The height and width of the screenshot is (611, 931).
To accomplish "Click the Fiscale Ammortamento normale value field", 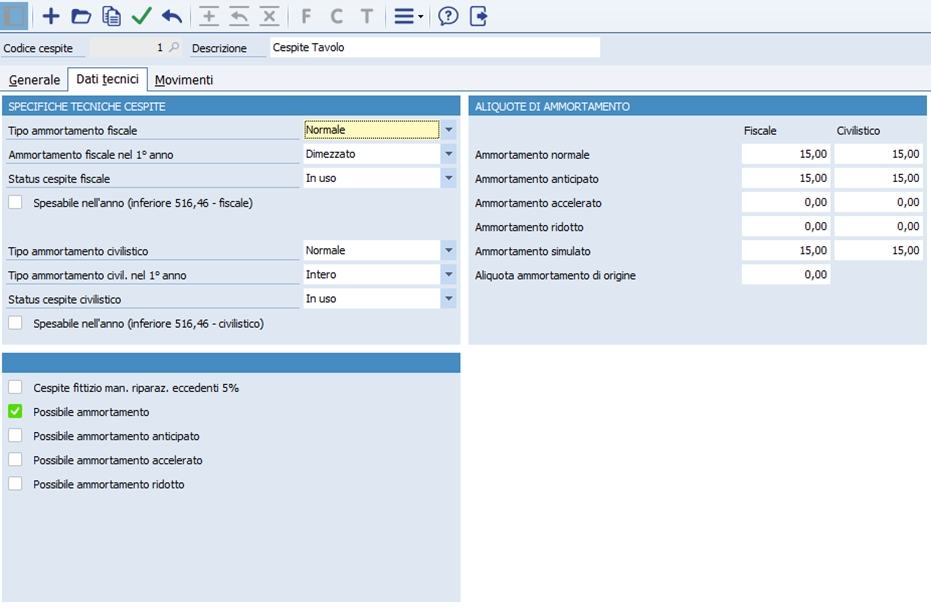I will click(786, 154).
